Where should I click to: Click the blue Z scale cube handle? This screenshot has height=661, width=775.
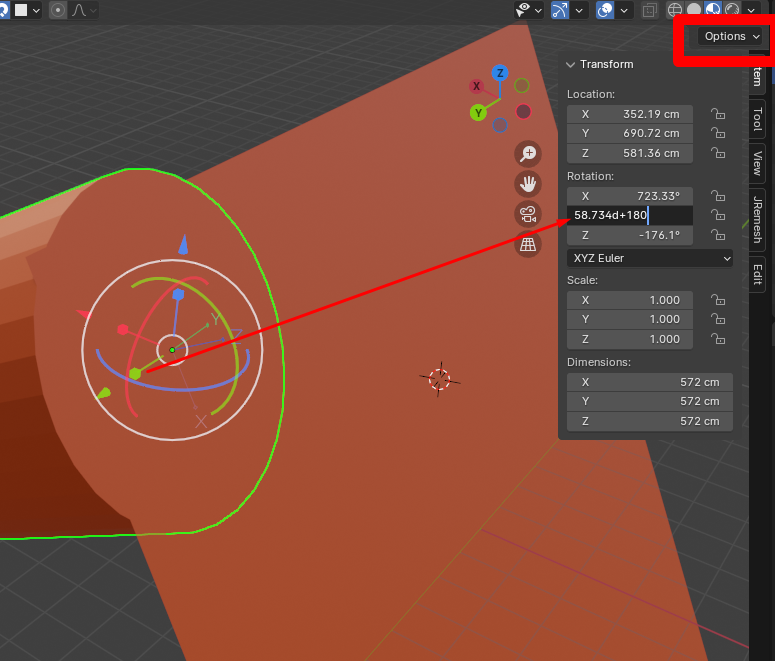(178, 295)
